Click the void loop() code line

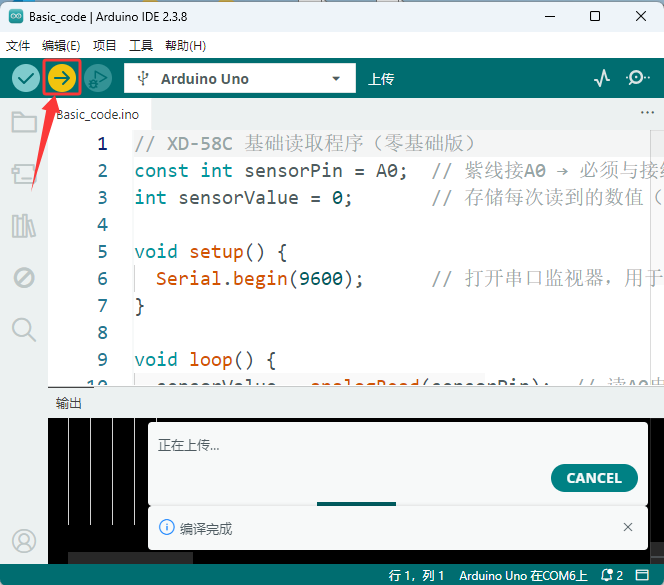(x=205, y=360)
